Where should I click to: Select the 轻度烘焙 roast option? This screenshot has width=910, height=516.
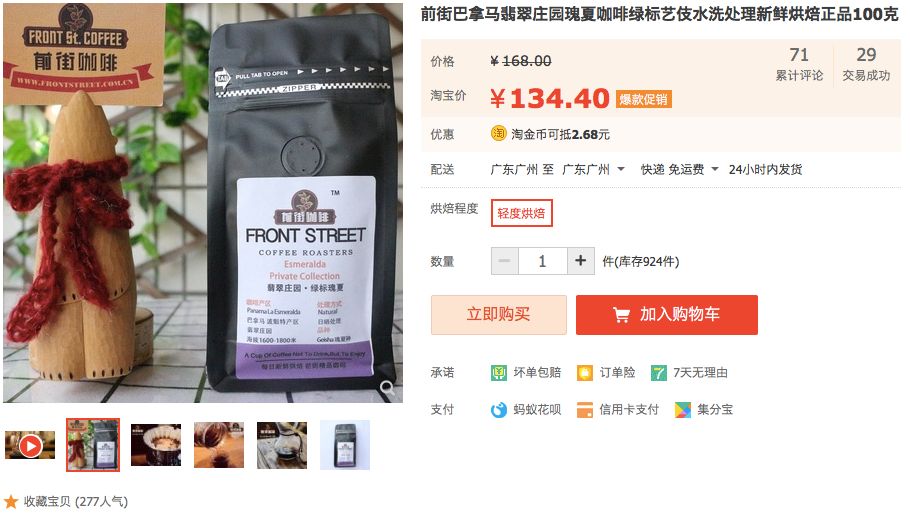(x=521, y=213)
